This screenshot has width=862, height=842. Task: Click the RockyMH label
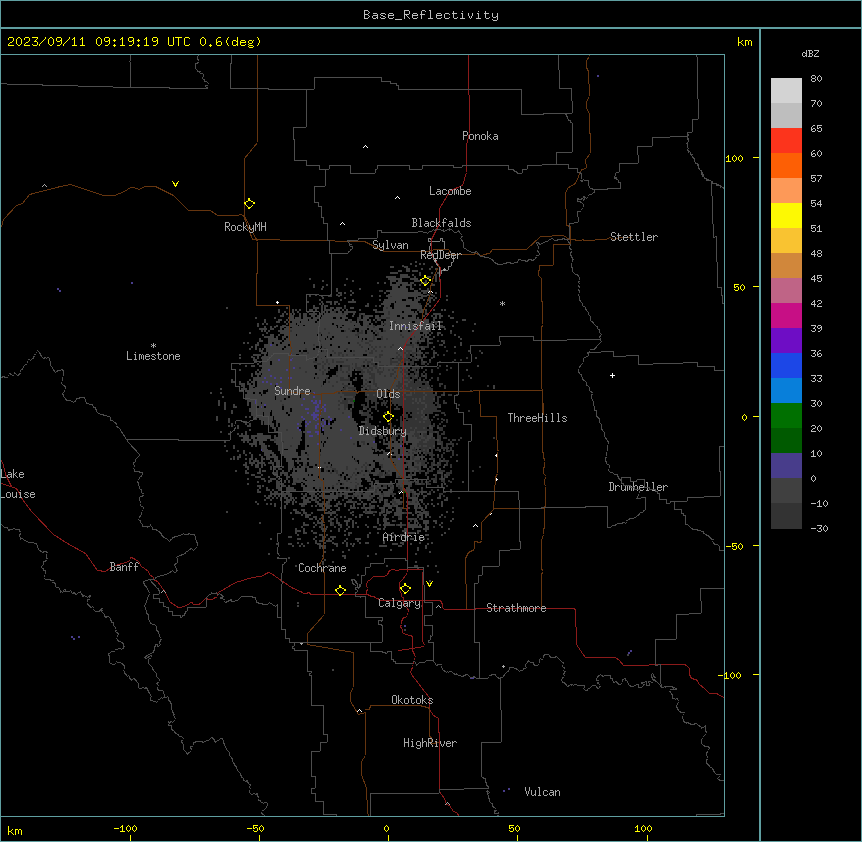[x=245, y=227]
